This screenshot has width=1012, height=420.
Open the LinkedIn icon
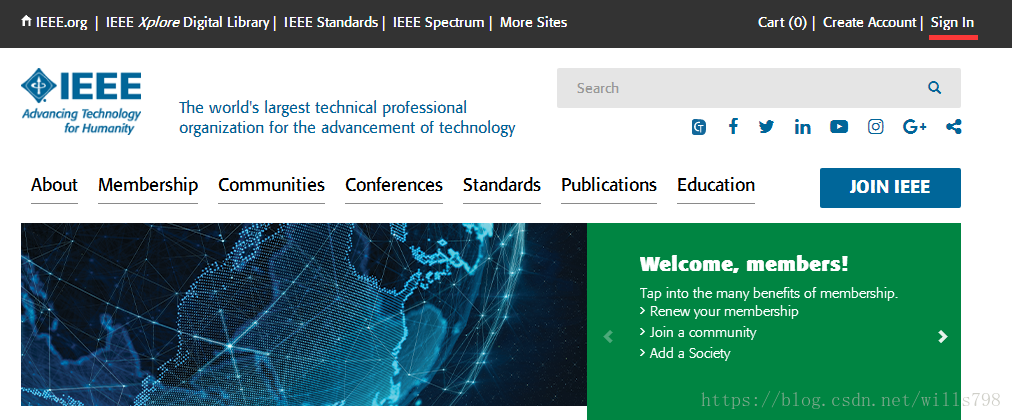(x=802, y=126)
